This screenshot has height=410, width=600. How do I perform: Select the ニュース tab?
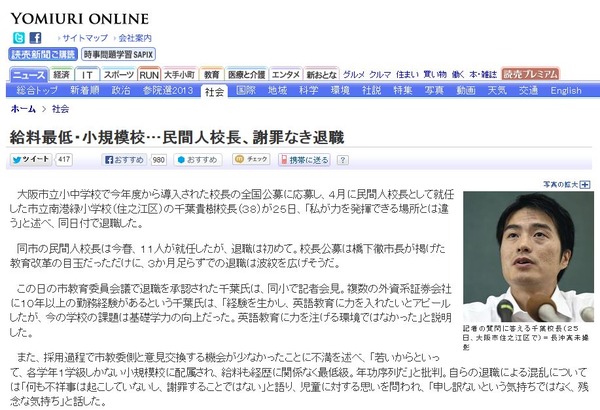tap(29, 74)
